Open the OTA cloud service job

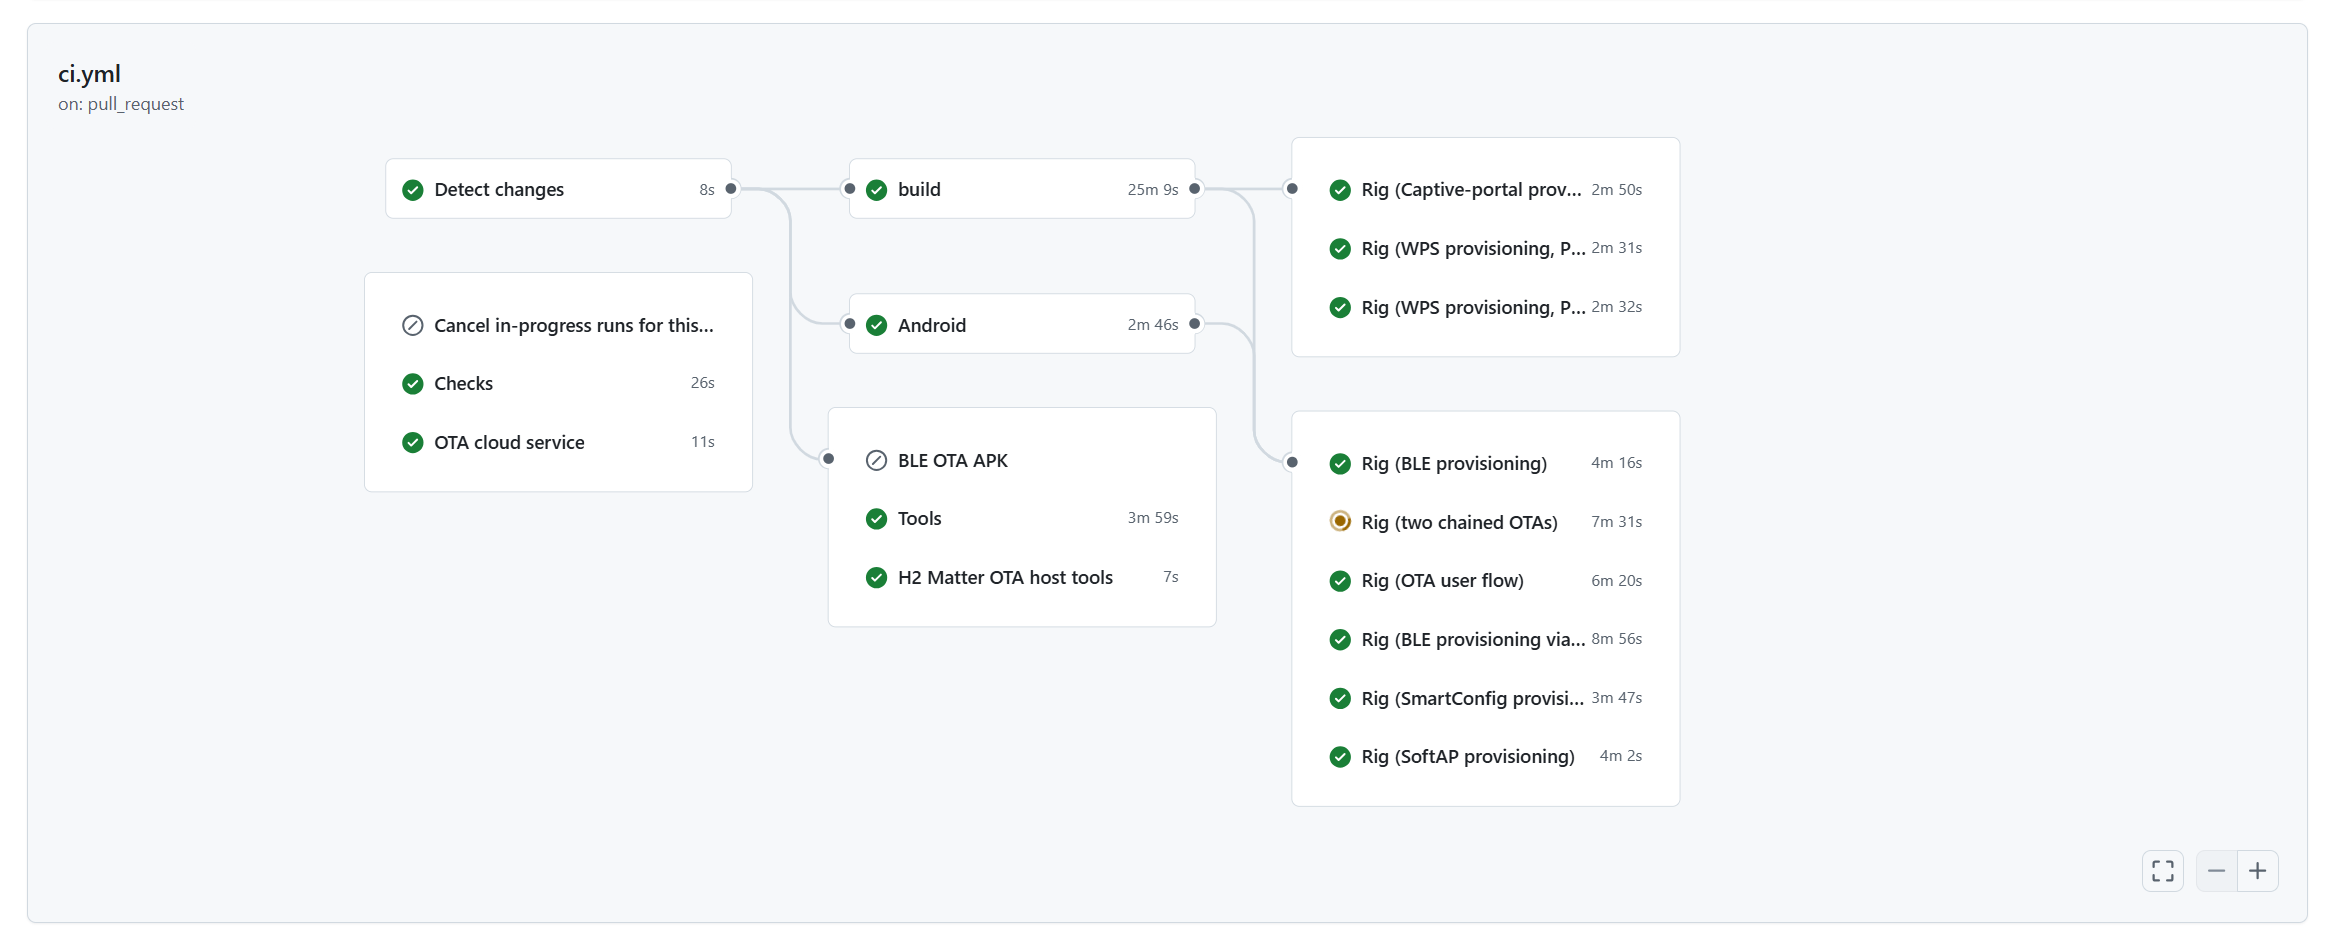[x=558, y=442]
